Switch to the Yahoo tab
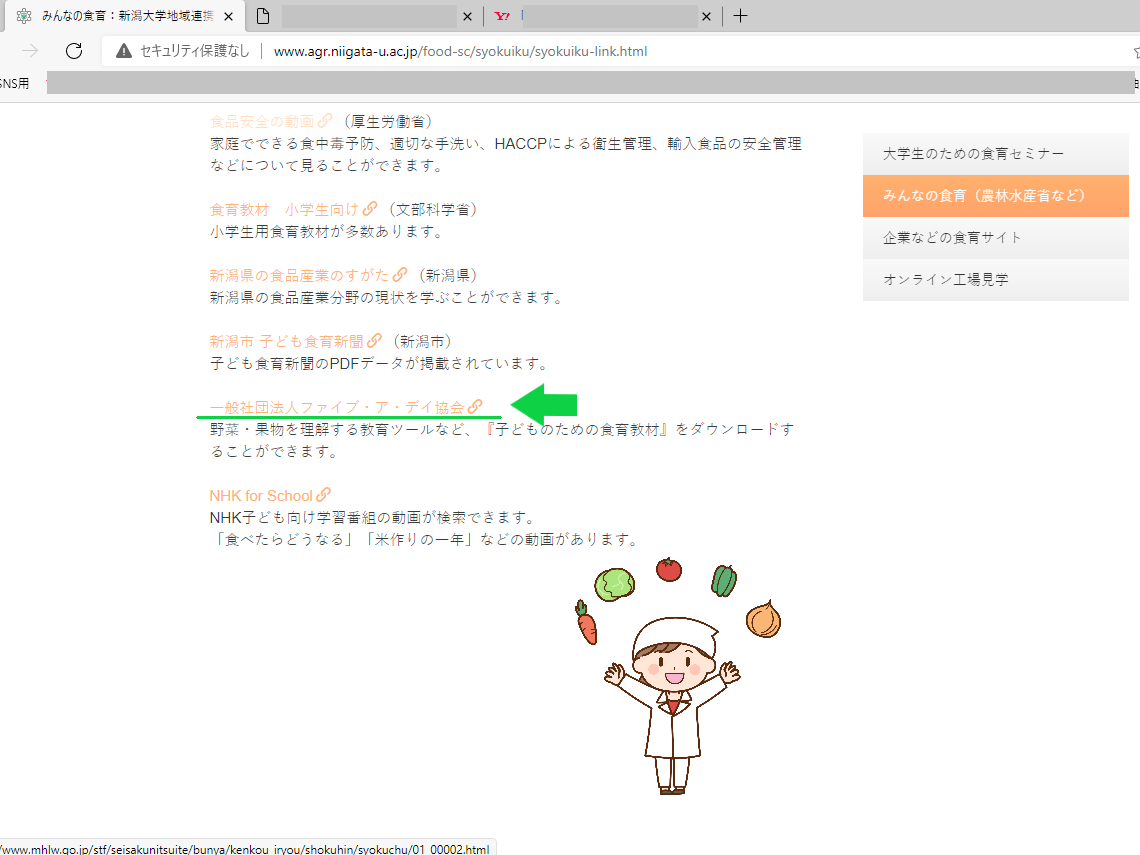 pyautogui.click(x=603, y=16)
